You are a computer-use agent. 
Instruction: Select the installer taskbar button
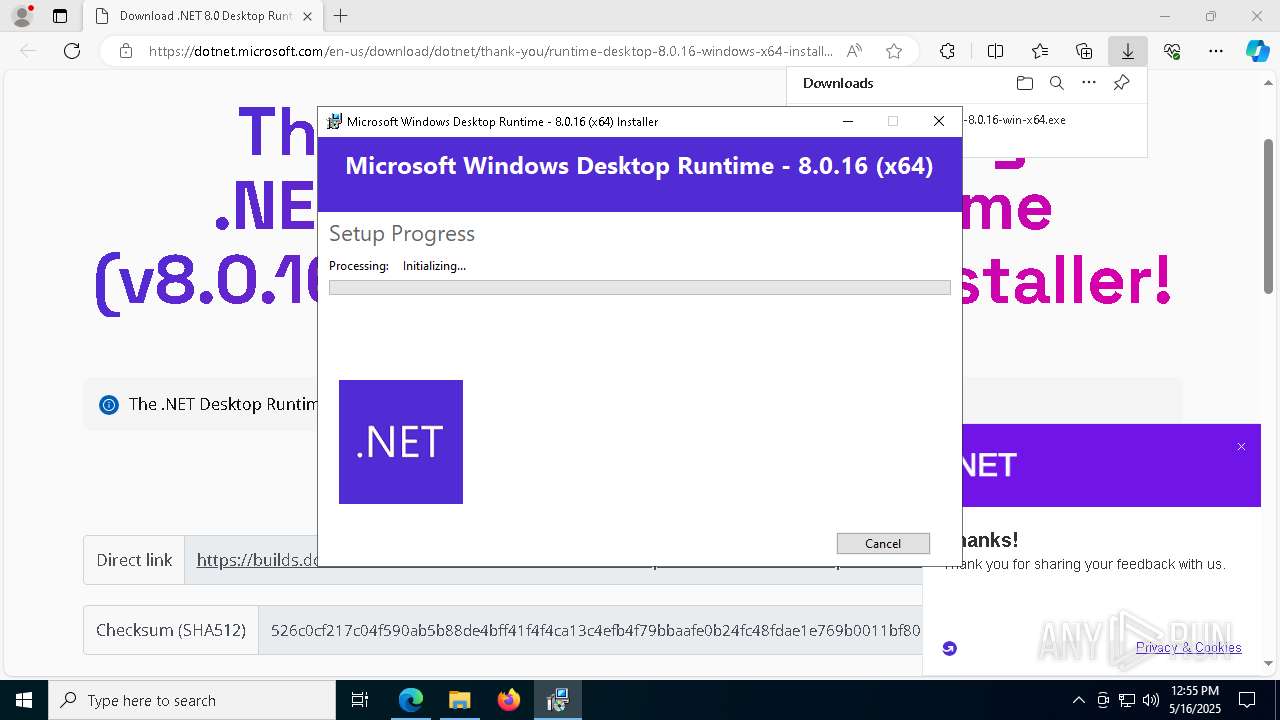point(557,700)
